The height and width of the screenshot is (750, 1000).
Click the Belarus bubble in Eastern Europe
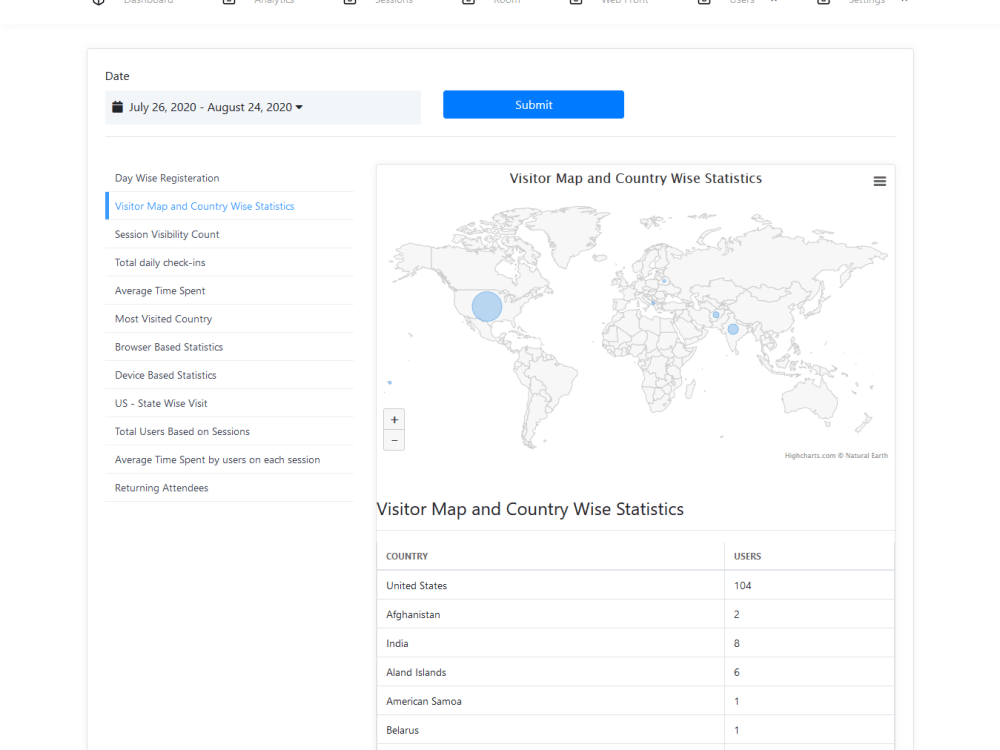(x=664, y=281)
